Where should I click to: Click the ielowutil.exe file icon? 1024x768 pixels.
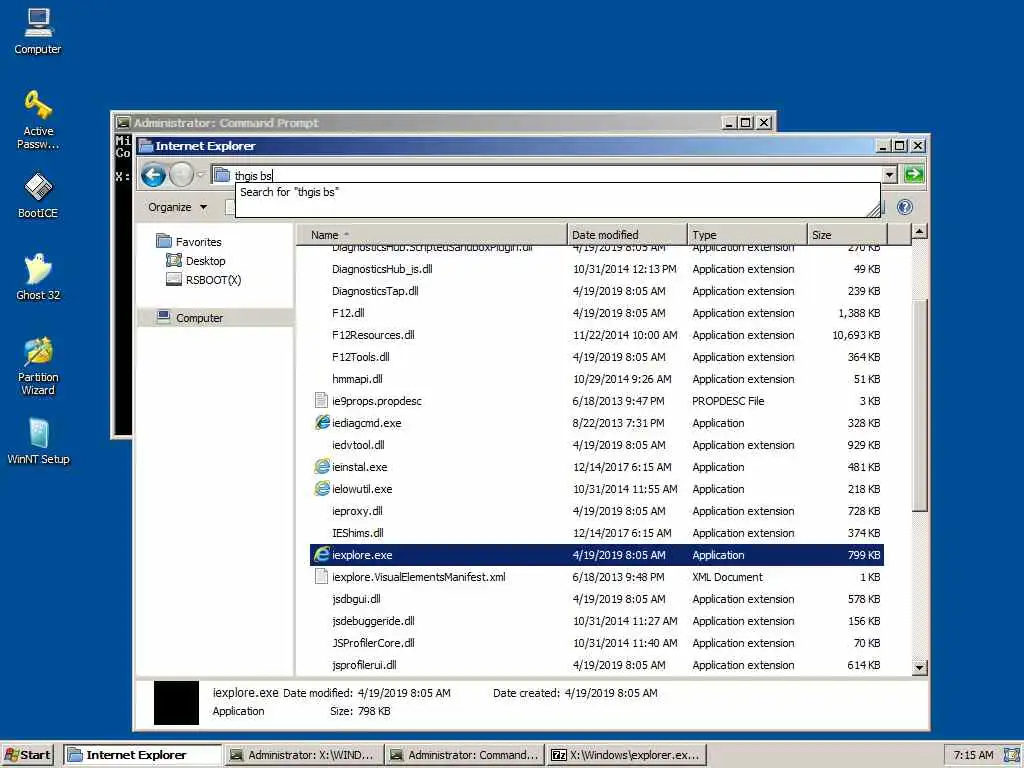coord(322,488)
